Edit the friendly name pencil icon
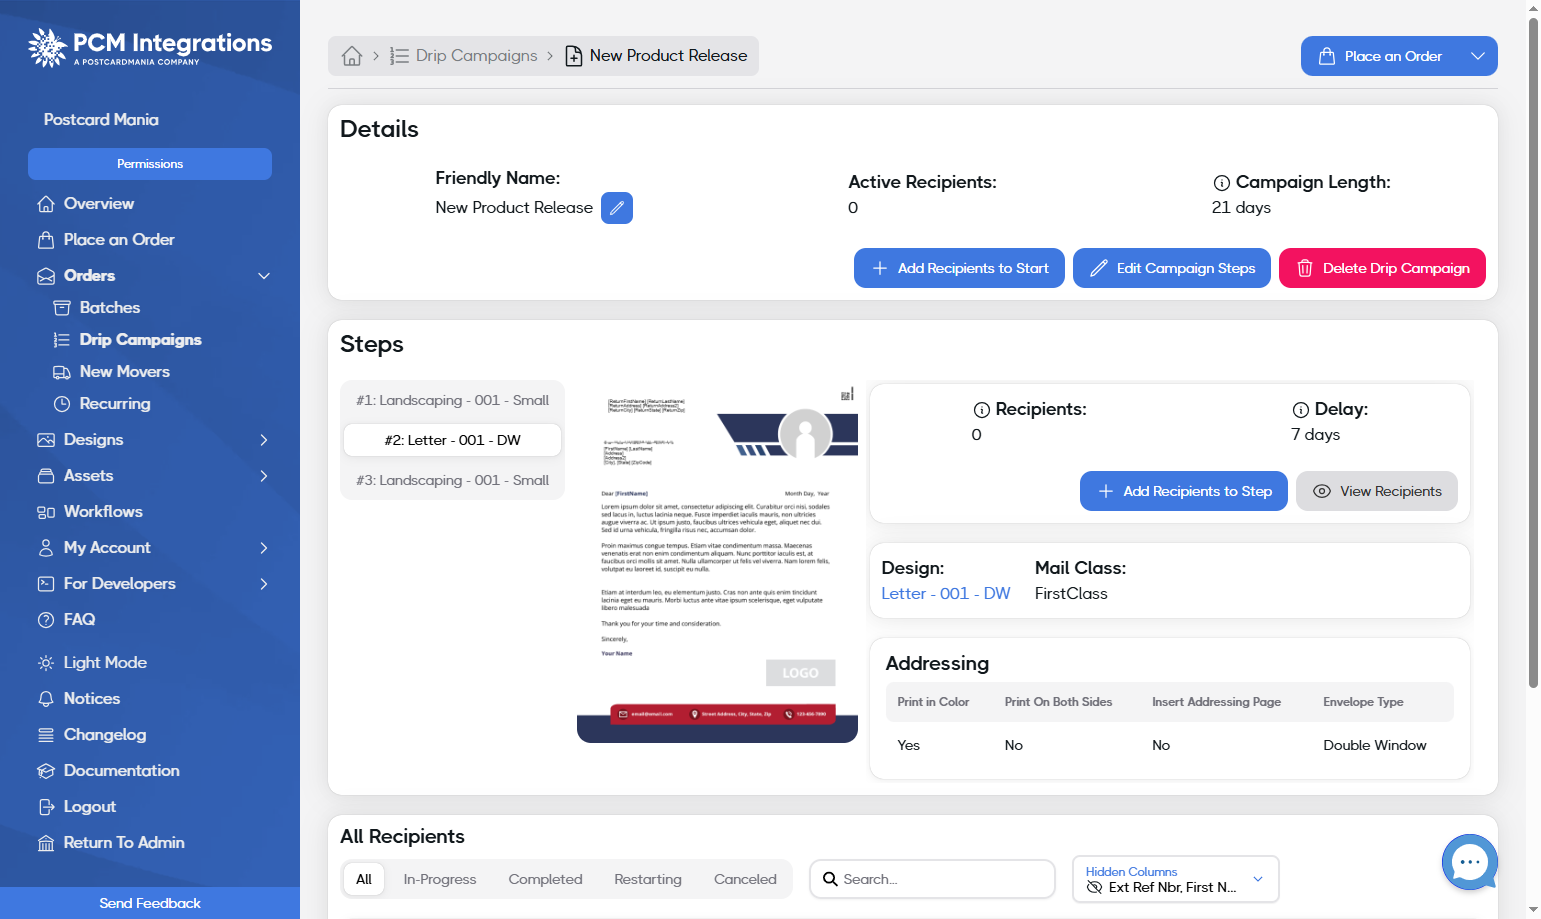The height and width of the screenshot is (919, 1541). click(617, 208)
